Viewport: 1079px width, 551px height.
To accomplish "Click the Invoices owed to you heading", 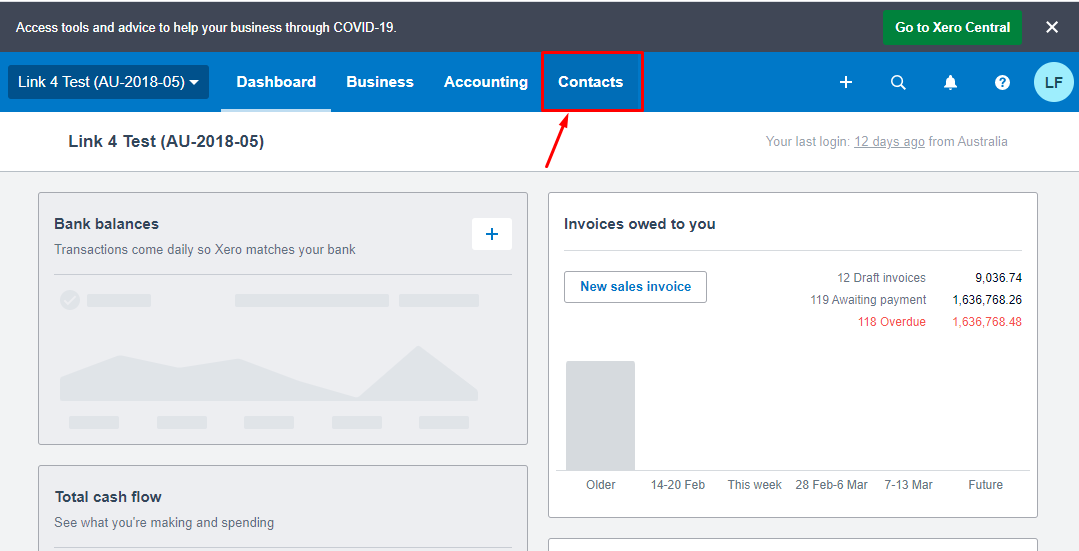I will [x=639, y=224].
